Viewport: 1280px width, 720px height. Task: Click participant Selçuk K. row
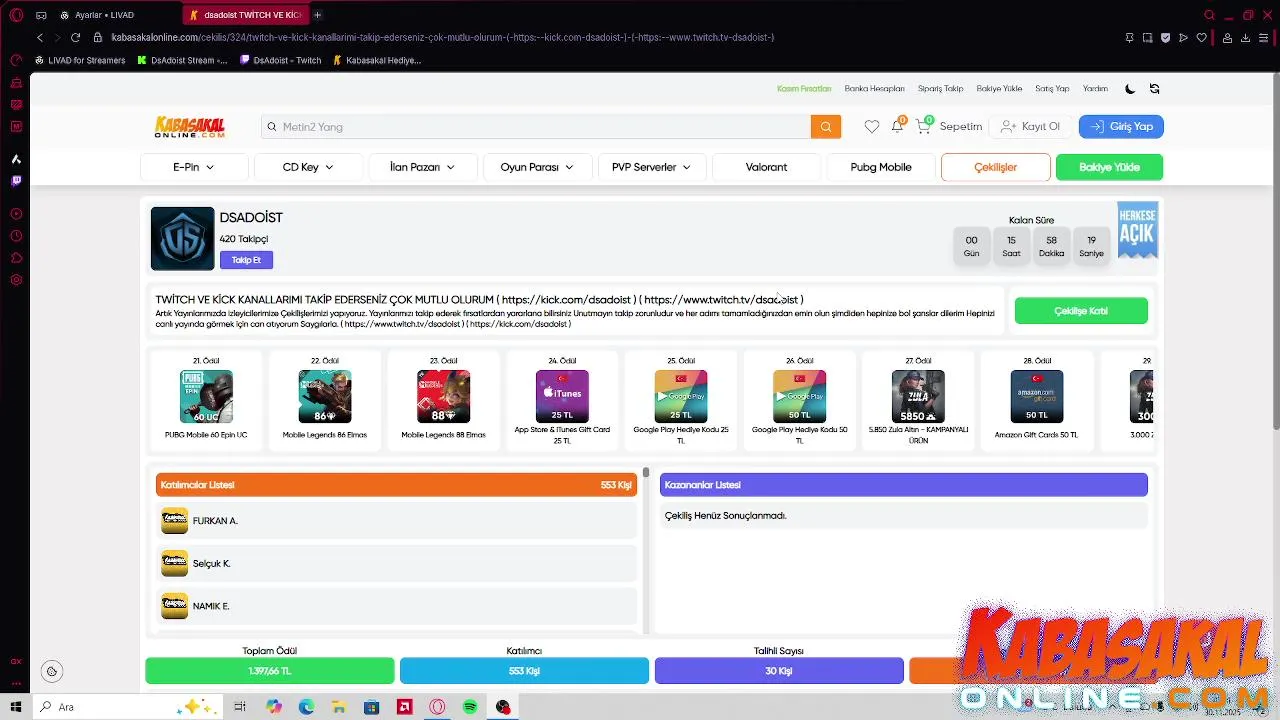[397, 563]
